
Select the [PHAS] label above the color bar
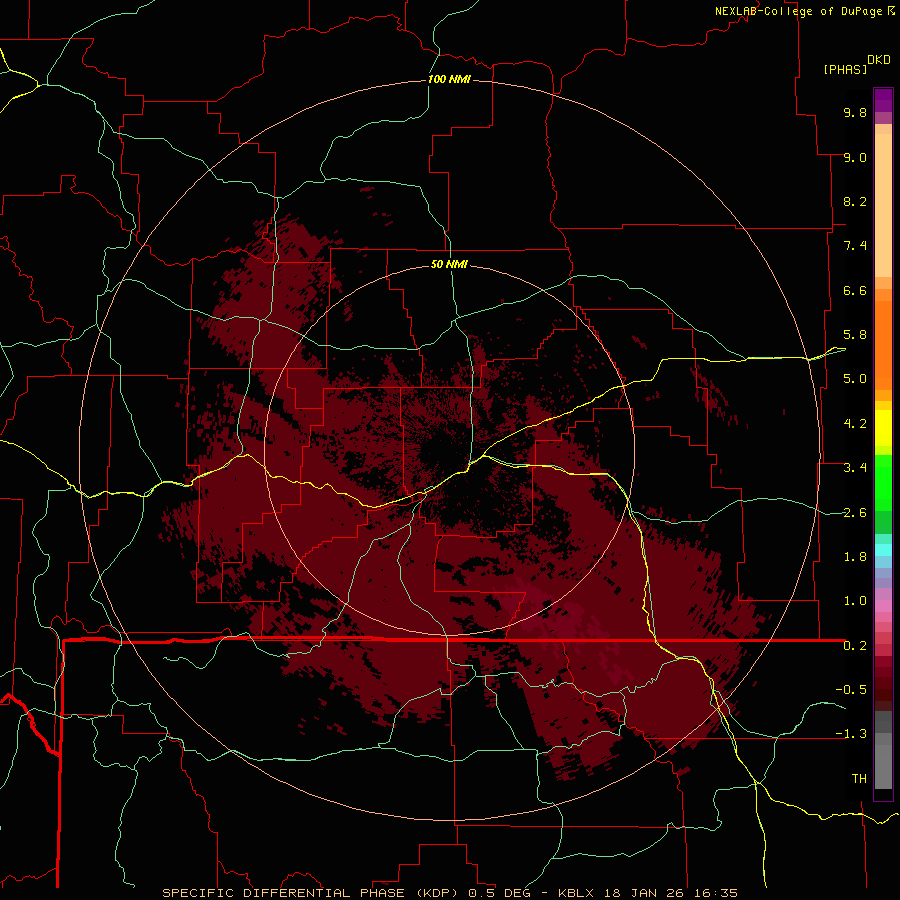[x=845, y=69]
